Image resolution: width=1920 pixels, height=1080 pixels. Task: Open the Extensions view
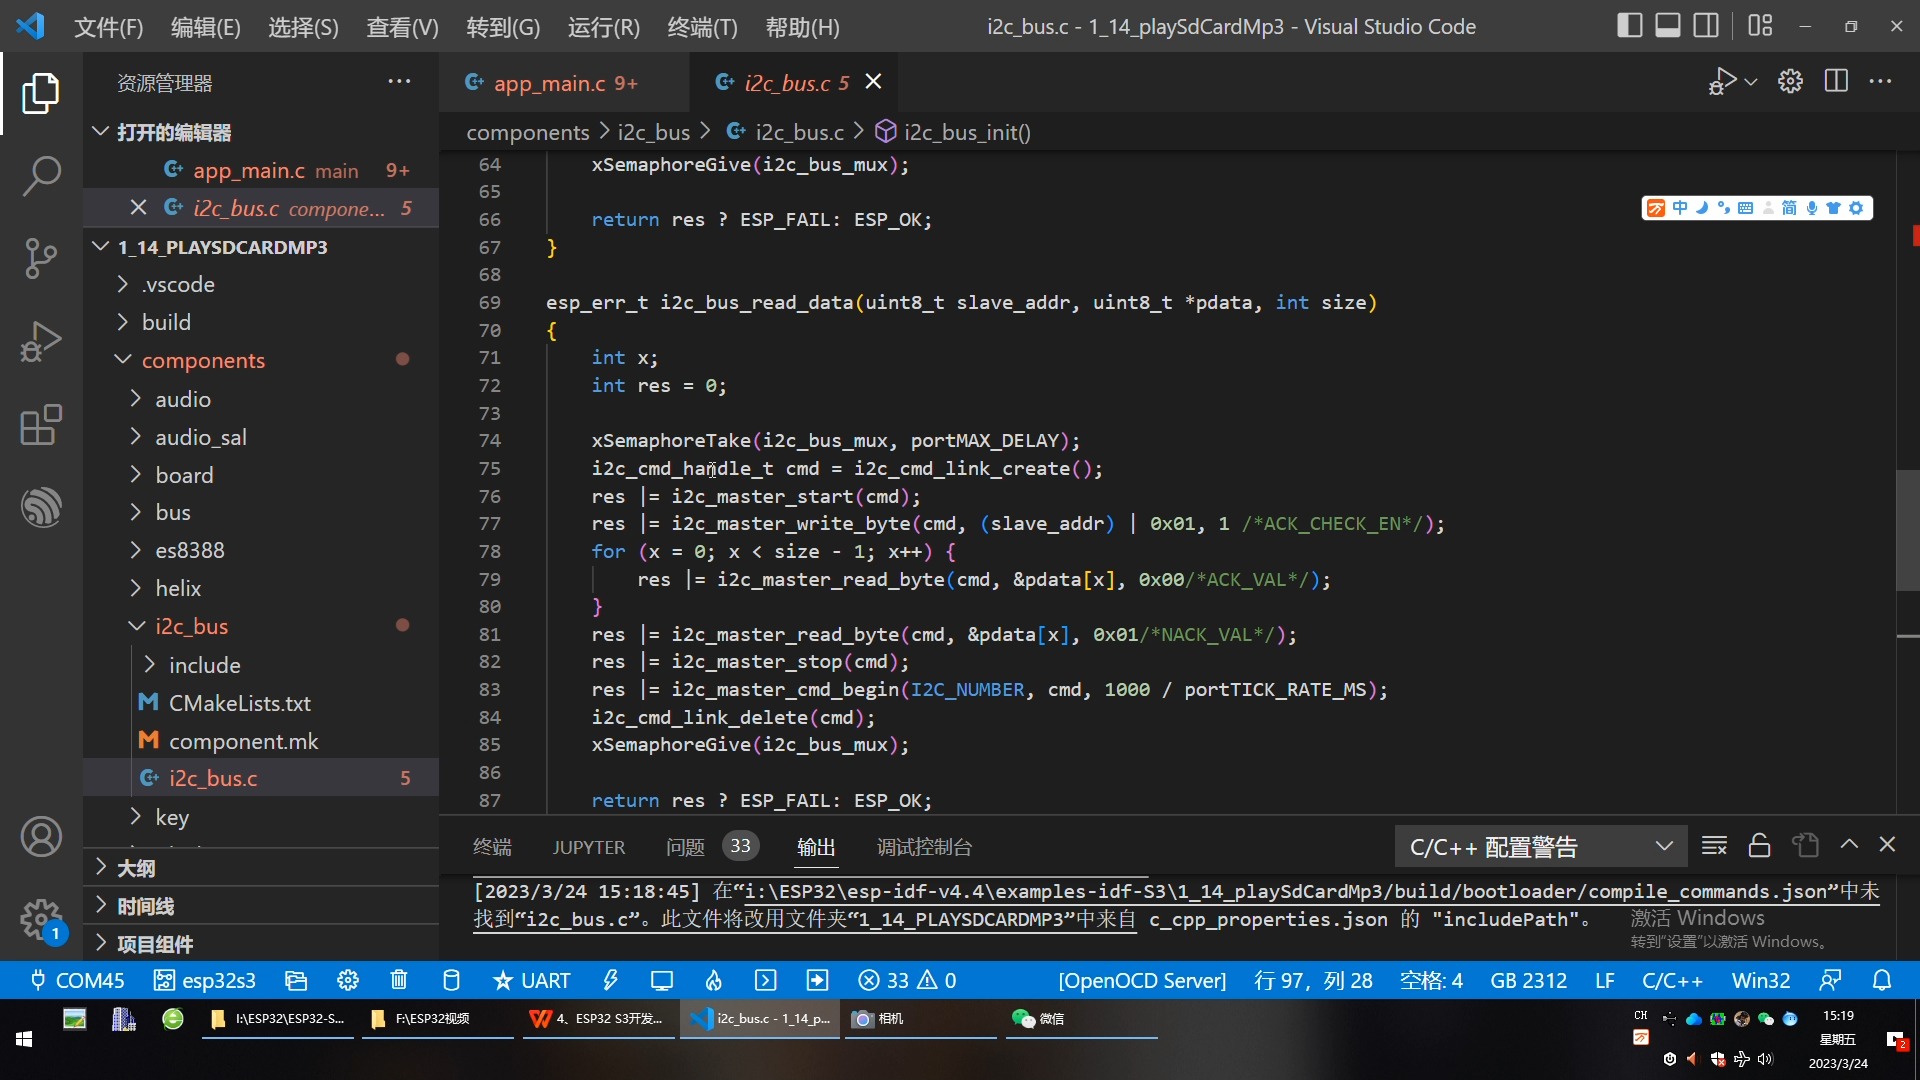(41, 425)
